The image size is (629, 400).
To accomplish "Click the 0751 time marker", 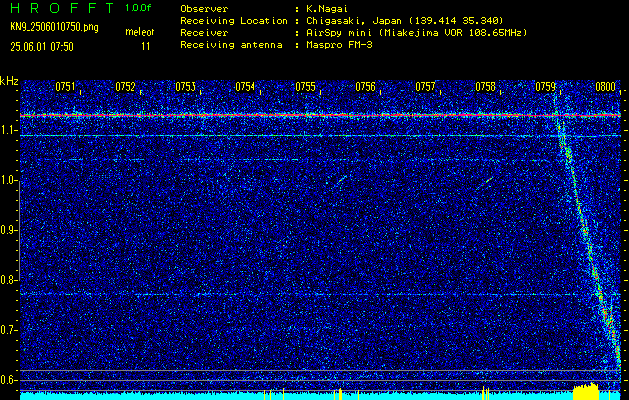I will click(65, 87).
